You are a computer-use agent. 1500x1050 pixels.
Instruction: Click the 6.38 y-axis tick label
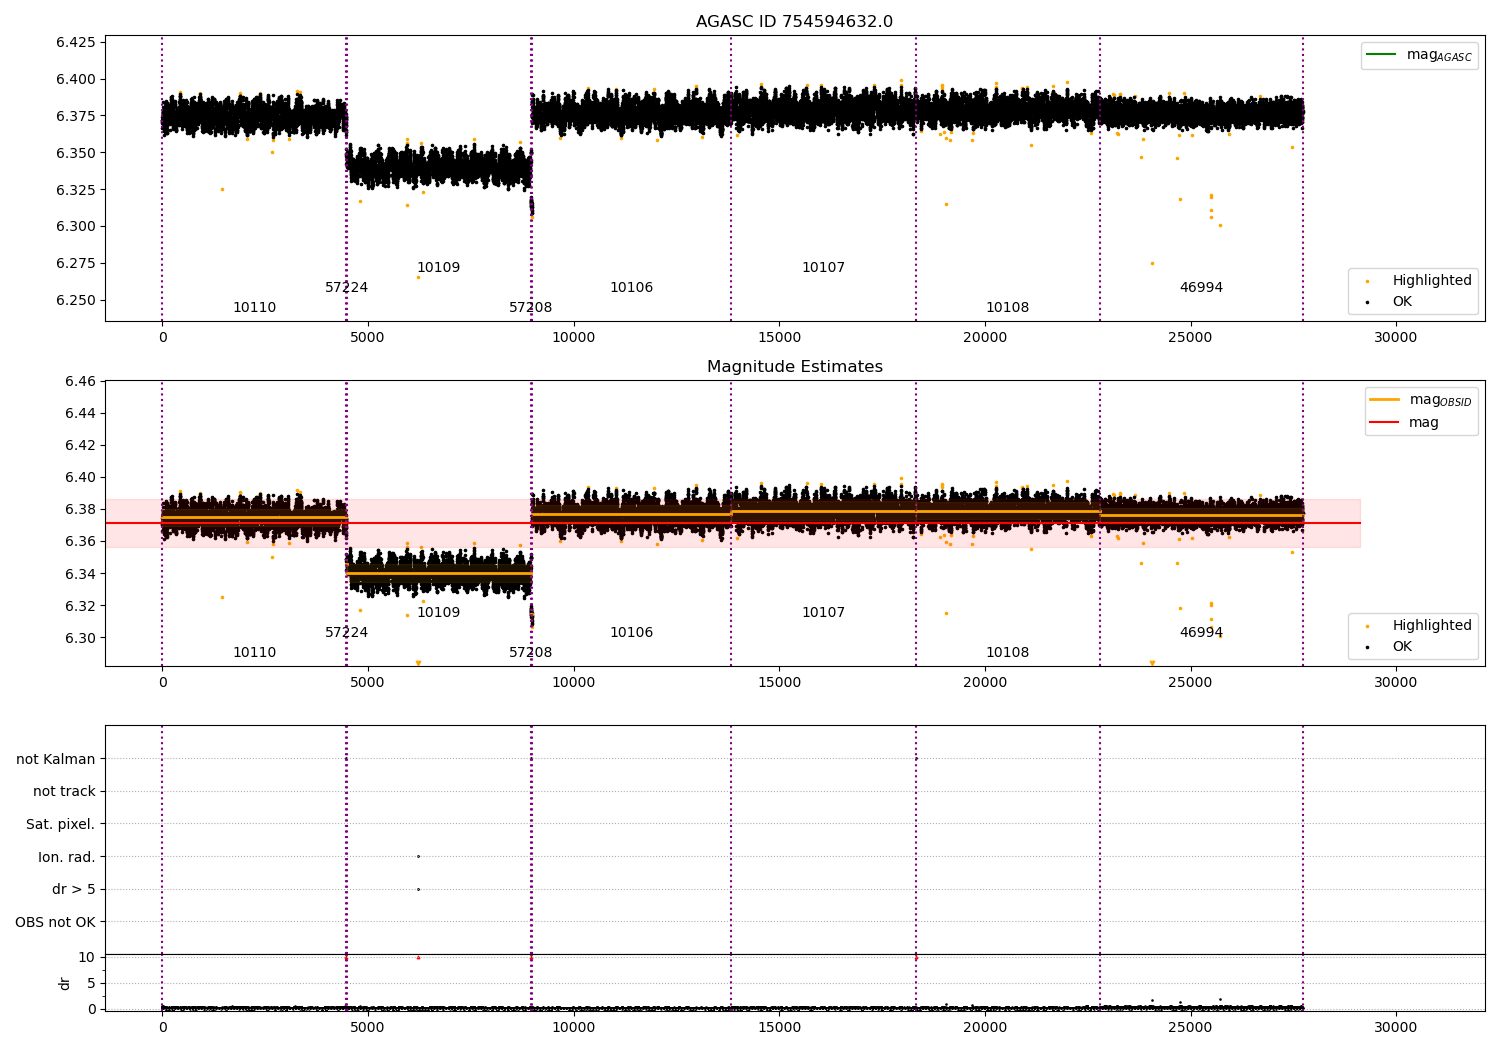point(80,510)
